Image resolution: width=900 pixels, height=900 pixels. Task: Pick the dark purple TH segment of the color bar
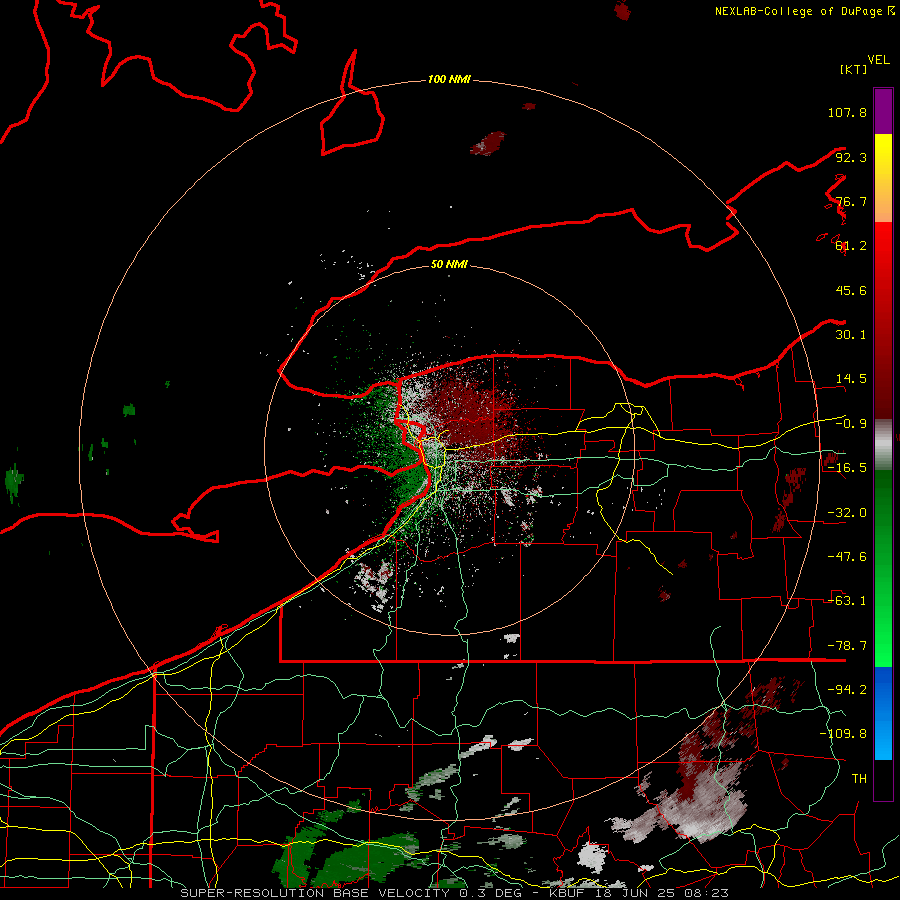pos(883,779)
